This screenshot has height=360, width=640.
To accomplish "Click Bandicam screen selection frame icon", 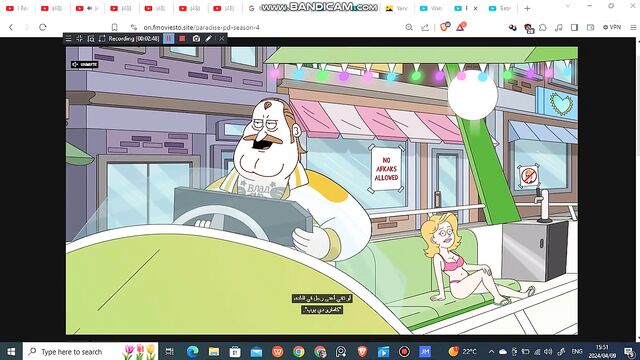I will (x=102, y=38).
